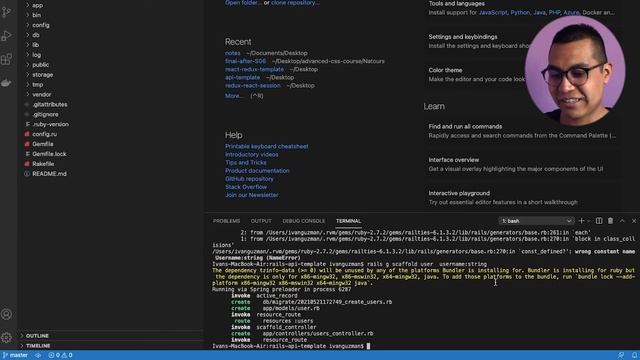Click the sync eye icon in status bar
The width and height of the screenshot is (640, 360).
coord(38,355)
